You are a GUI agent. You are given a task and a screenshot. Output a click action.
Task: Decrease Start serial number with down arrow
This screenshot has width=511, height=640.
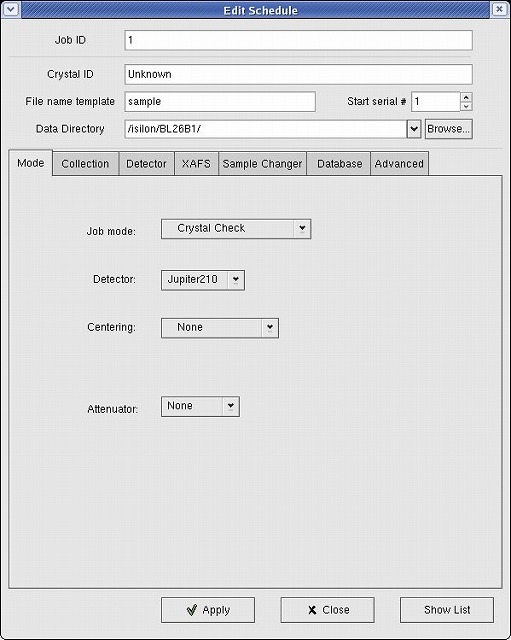click(x=466, y=107)
